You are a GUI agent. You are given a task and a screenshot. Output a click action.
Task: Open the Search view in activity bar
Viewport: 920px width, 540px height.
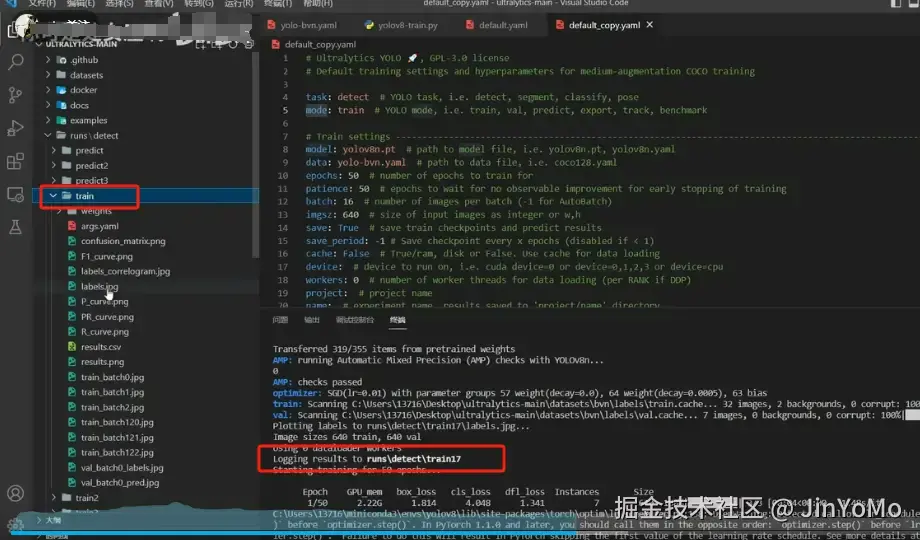point(16,62)
